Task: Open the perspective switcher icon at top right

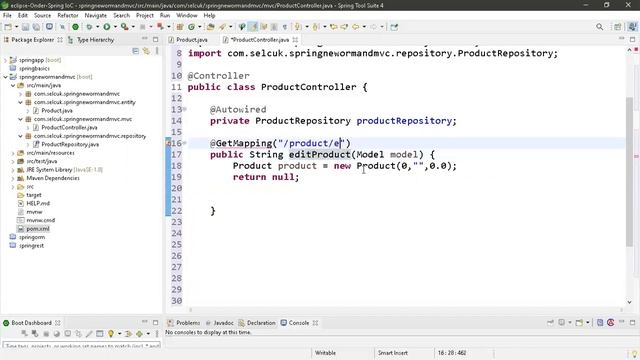Action: [x=618, y=27]
